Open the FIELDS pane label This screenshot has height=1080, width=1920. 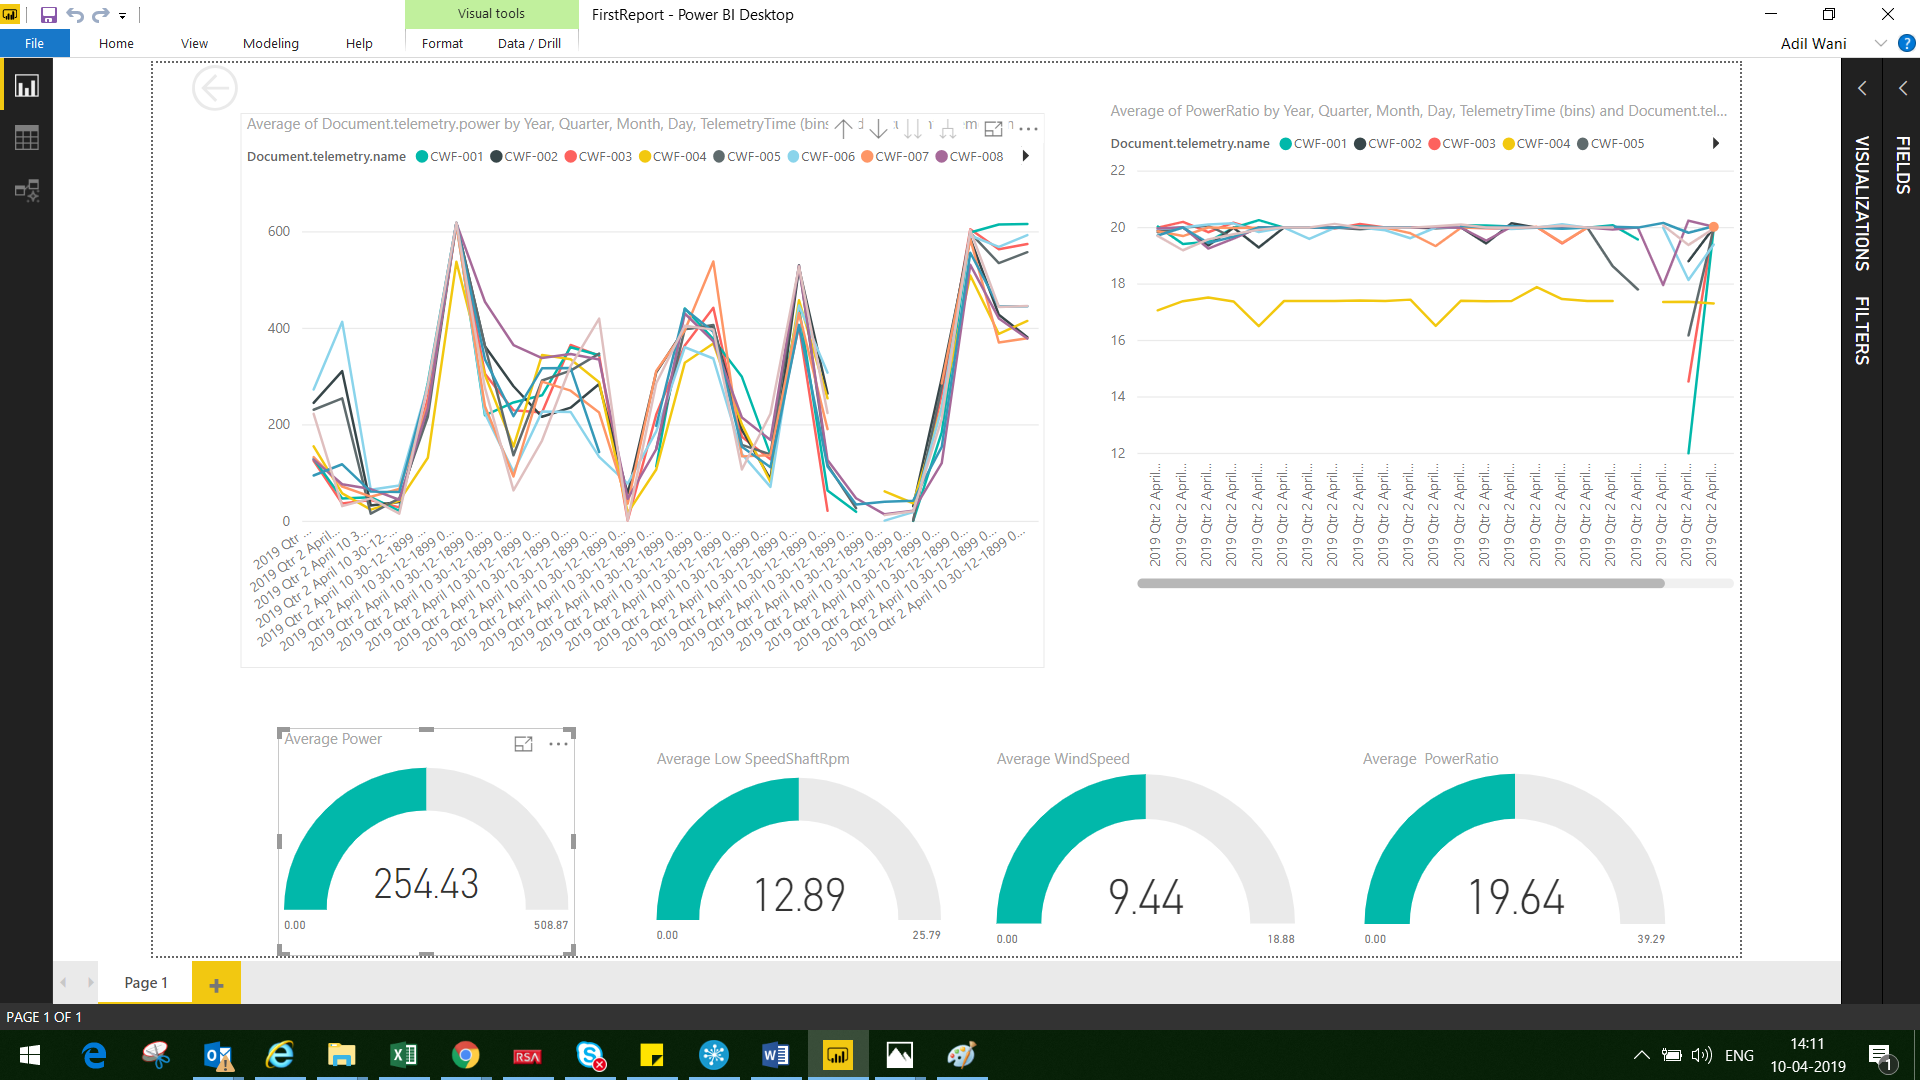1903,165
